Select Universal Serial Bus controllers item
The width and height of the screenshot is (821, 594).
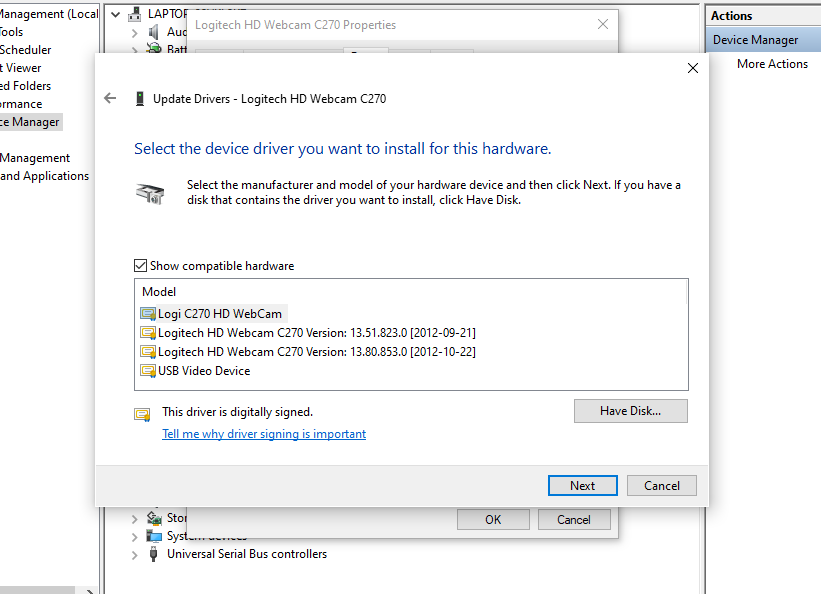point(247,554)
